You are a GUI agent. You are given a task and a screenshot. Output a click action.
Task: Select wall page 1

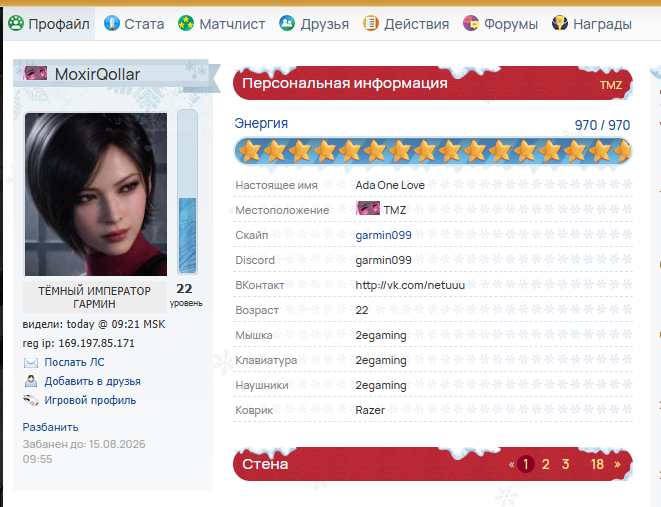[526, 464]
